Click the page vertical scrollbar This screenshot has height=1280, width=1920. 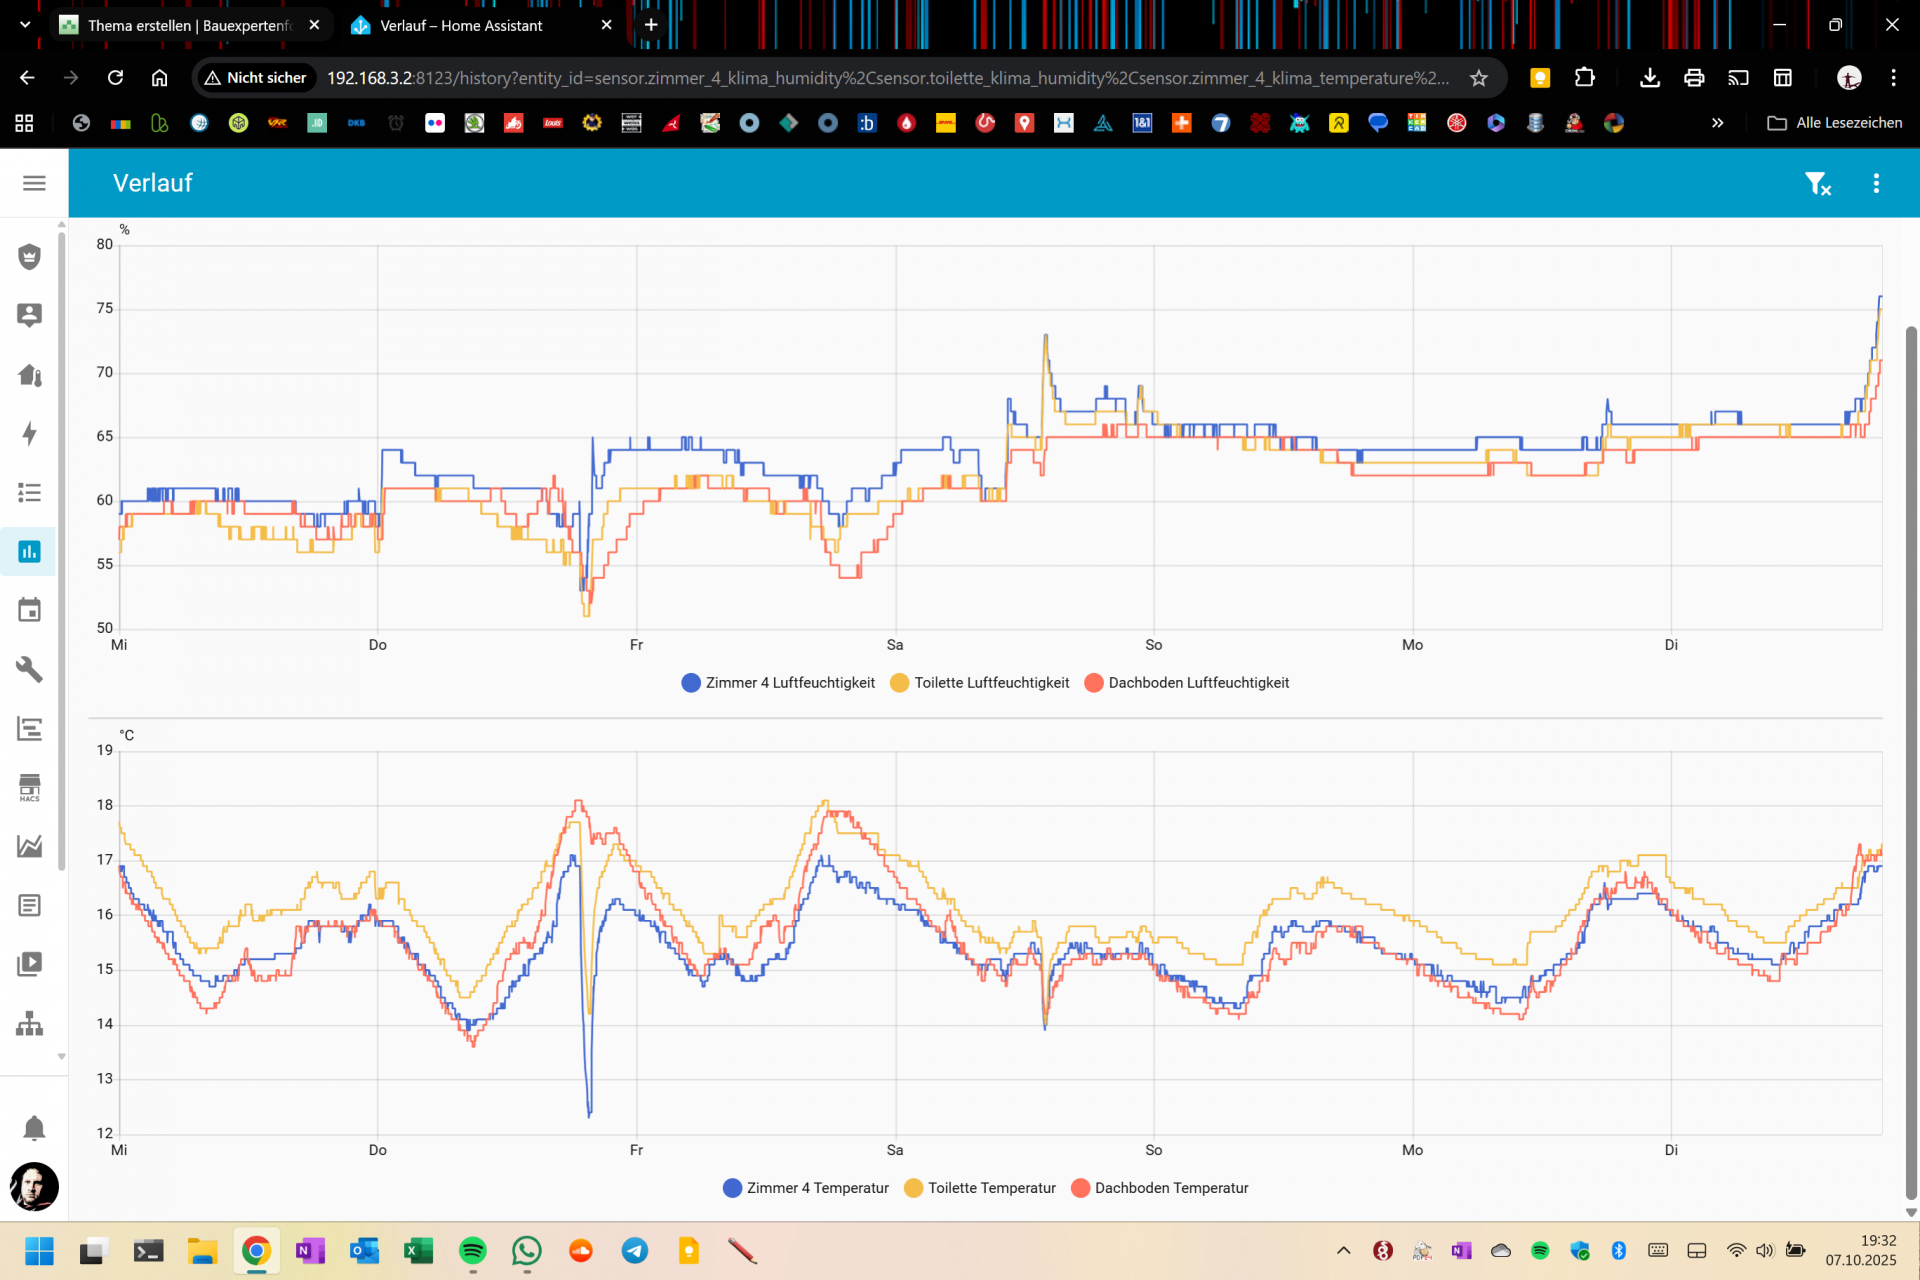pyautogui.click(x=1911, y=760)
